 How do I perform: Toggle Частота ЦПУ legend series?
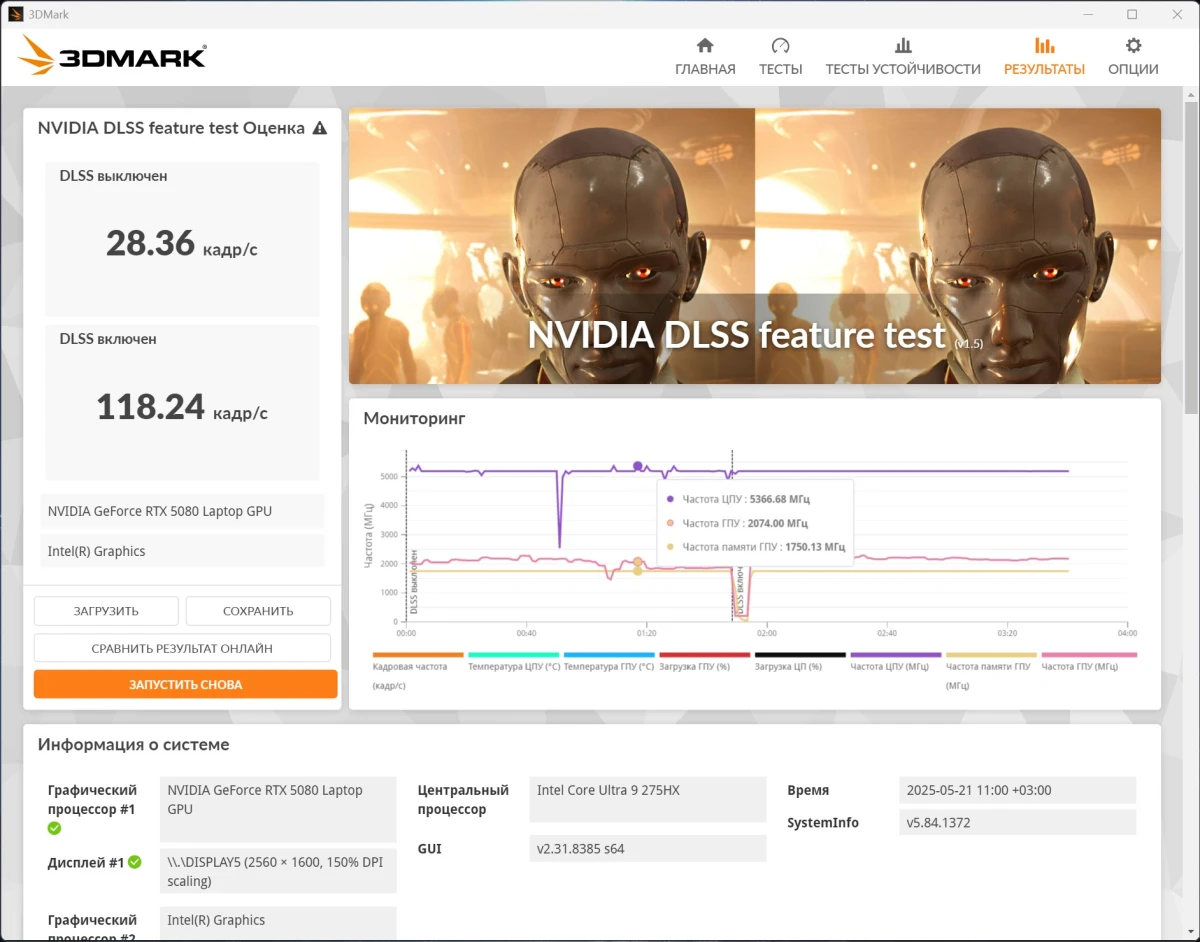pos(896,662)
